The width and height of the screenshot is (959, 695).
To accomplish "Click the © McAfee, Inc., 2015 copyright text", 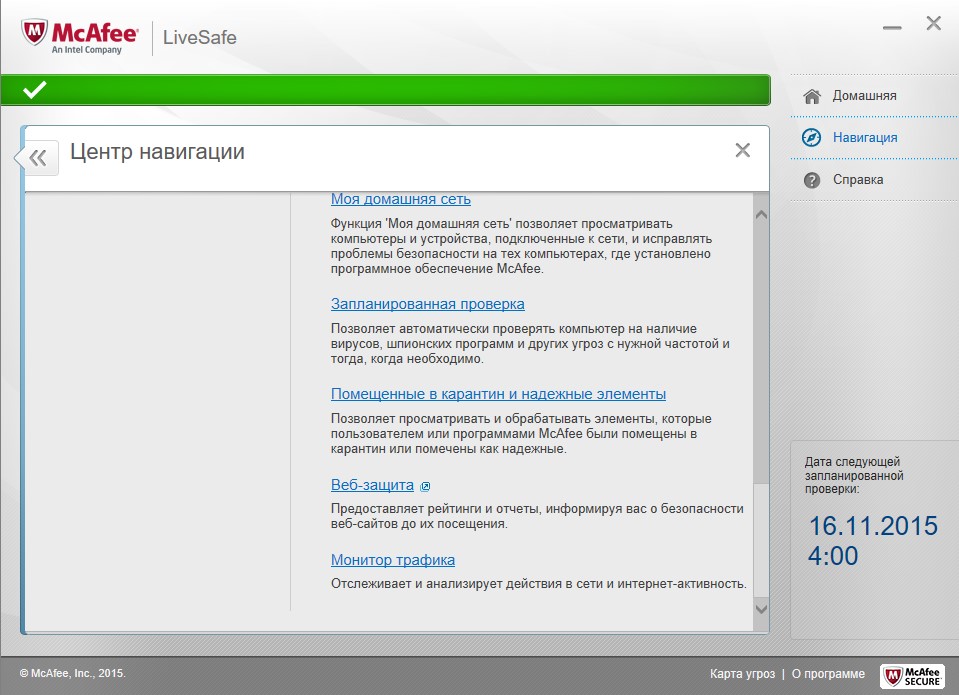I will coord(72,673).
